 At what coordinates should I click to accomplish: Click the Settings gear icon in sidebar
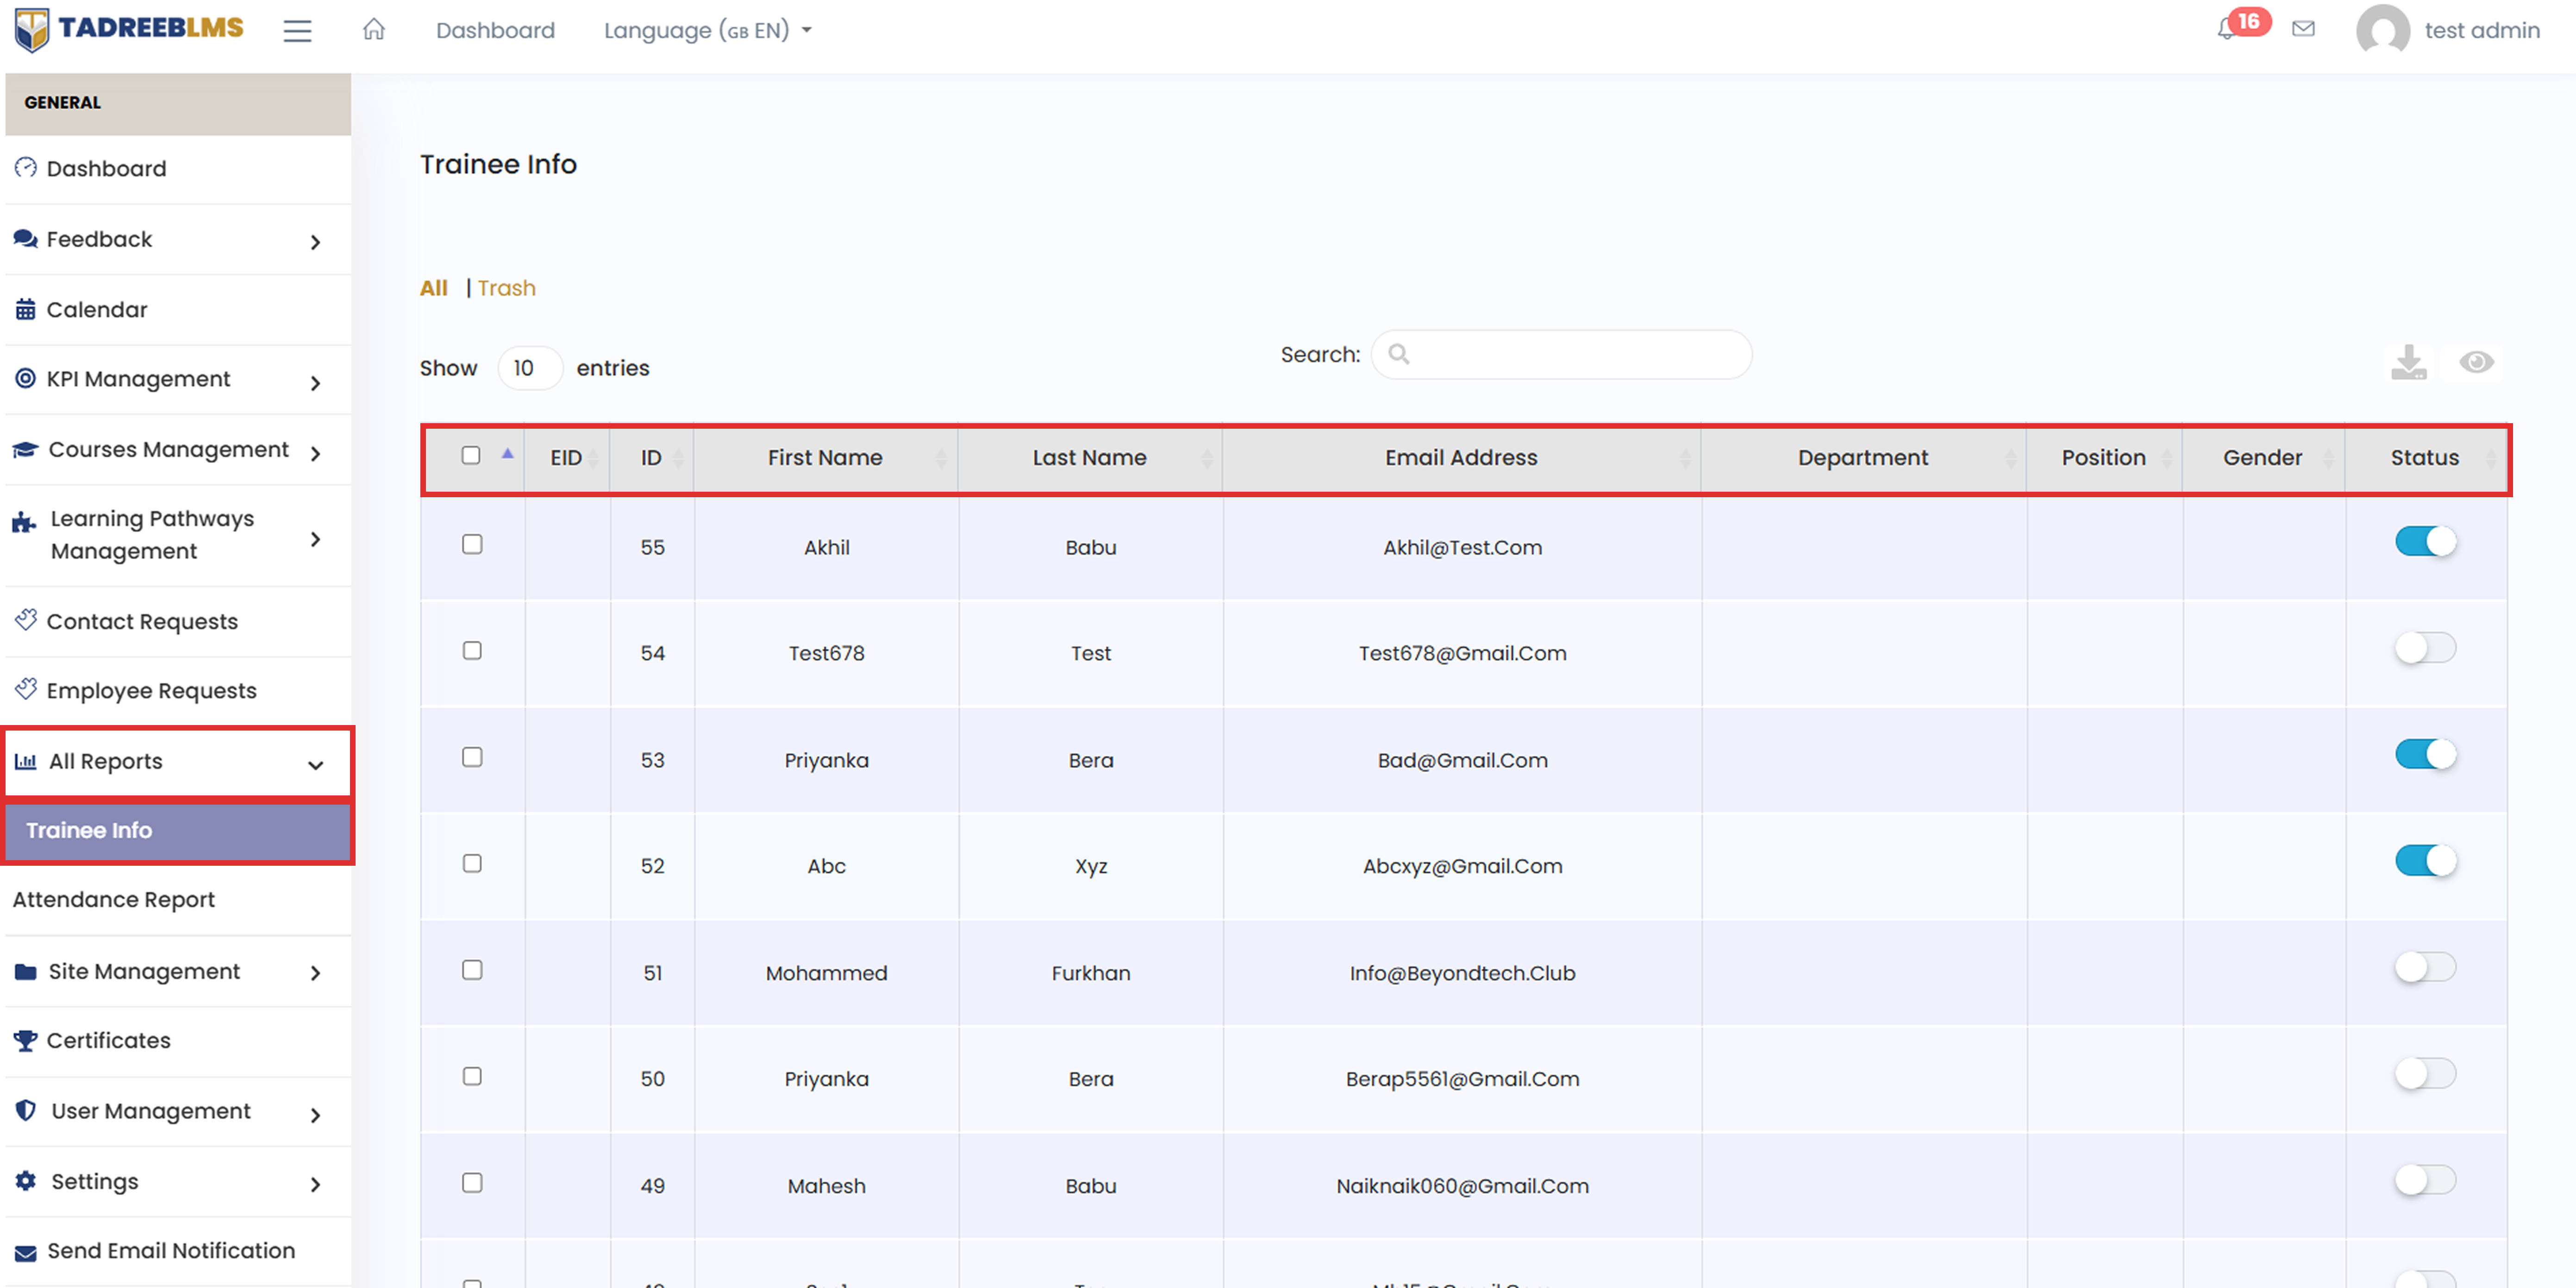pos(26,1180)
